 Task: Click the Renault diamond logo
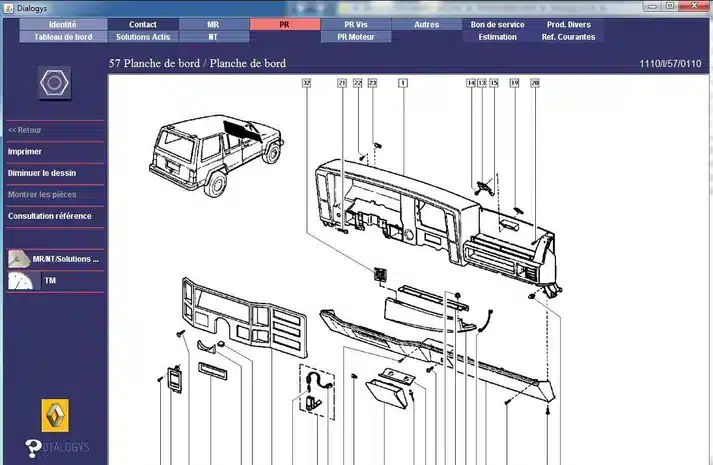(55, 415)
